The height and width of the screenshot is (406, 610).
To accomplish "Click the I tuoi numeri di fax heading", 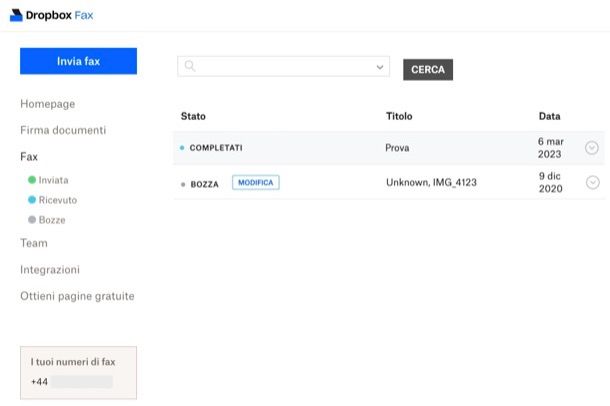I will coord(73,362).
